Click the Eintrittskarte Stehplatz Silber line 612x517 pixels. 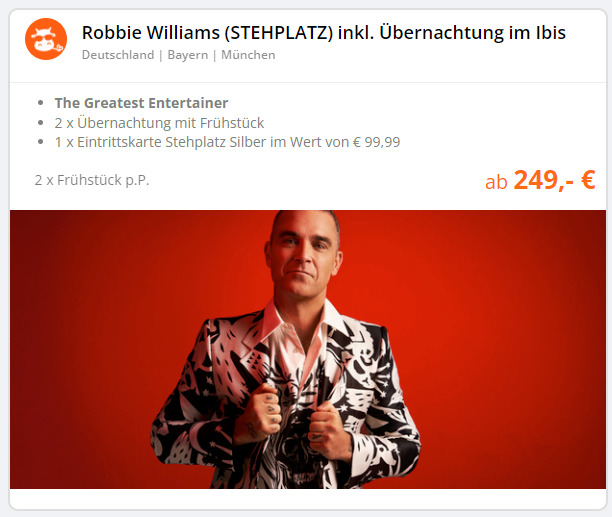coord(227,142)
